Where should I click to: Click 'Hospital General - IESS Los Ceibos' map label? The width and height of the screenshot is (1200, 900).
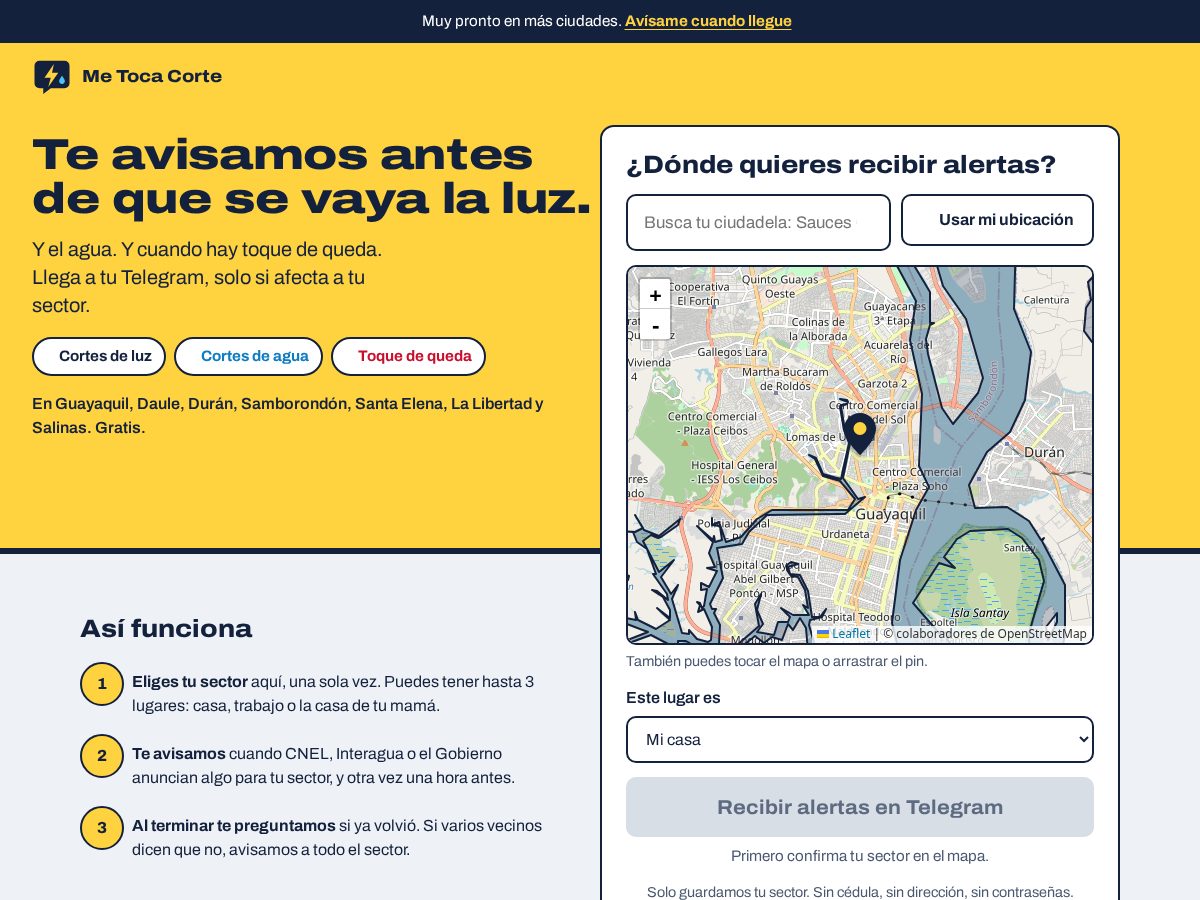click(734, 472)
